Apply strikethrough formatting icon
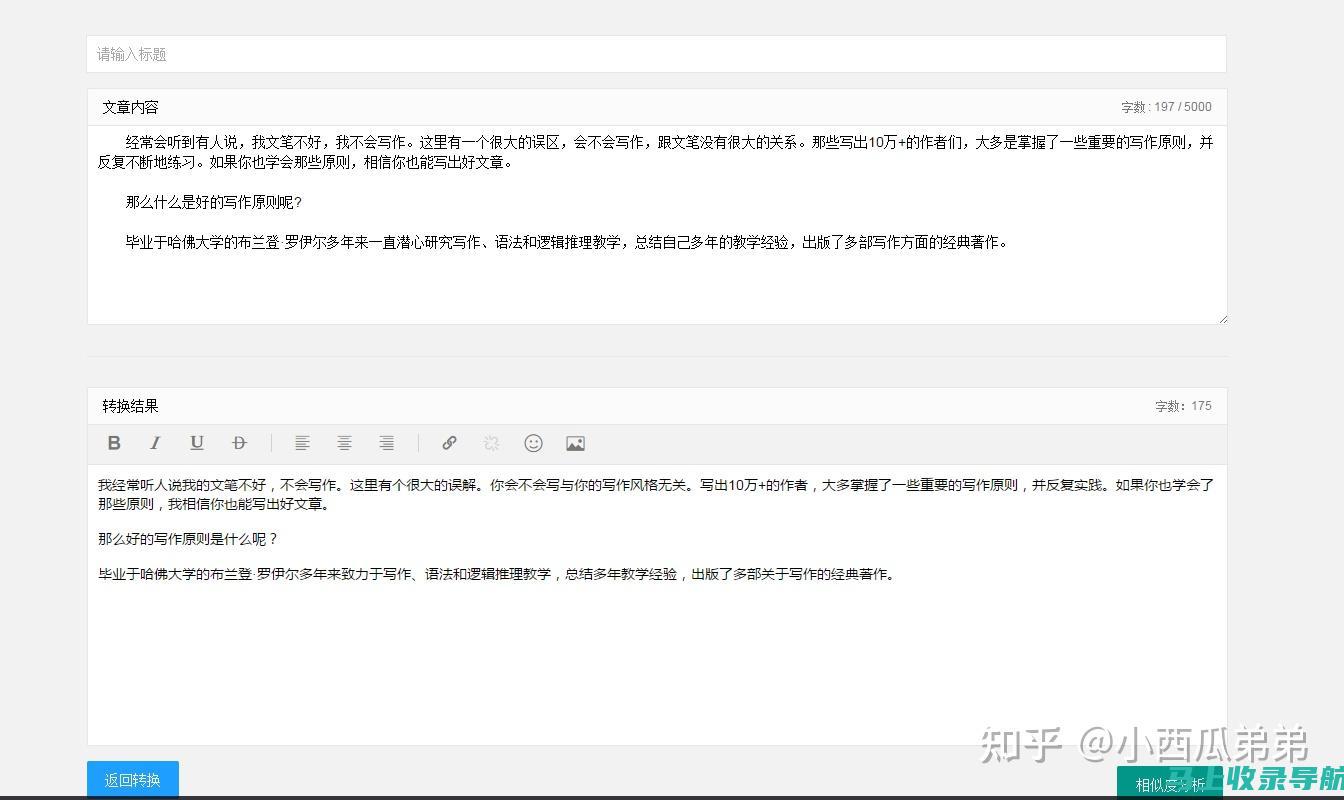This screenshot has width=1344, height=800. coord(239,443)
